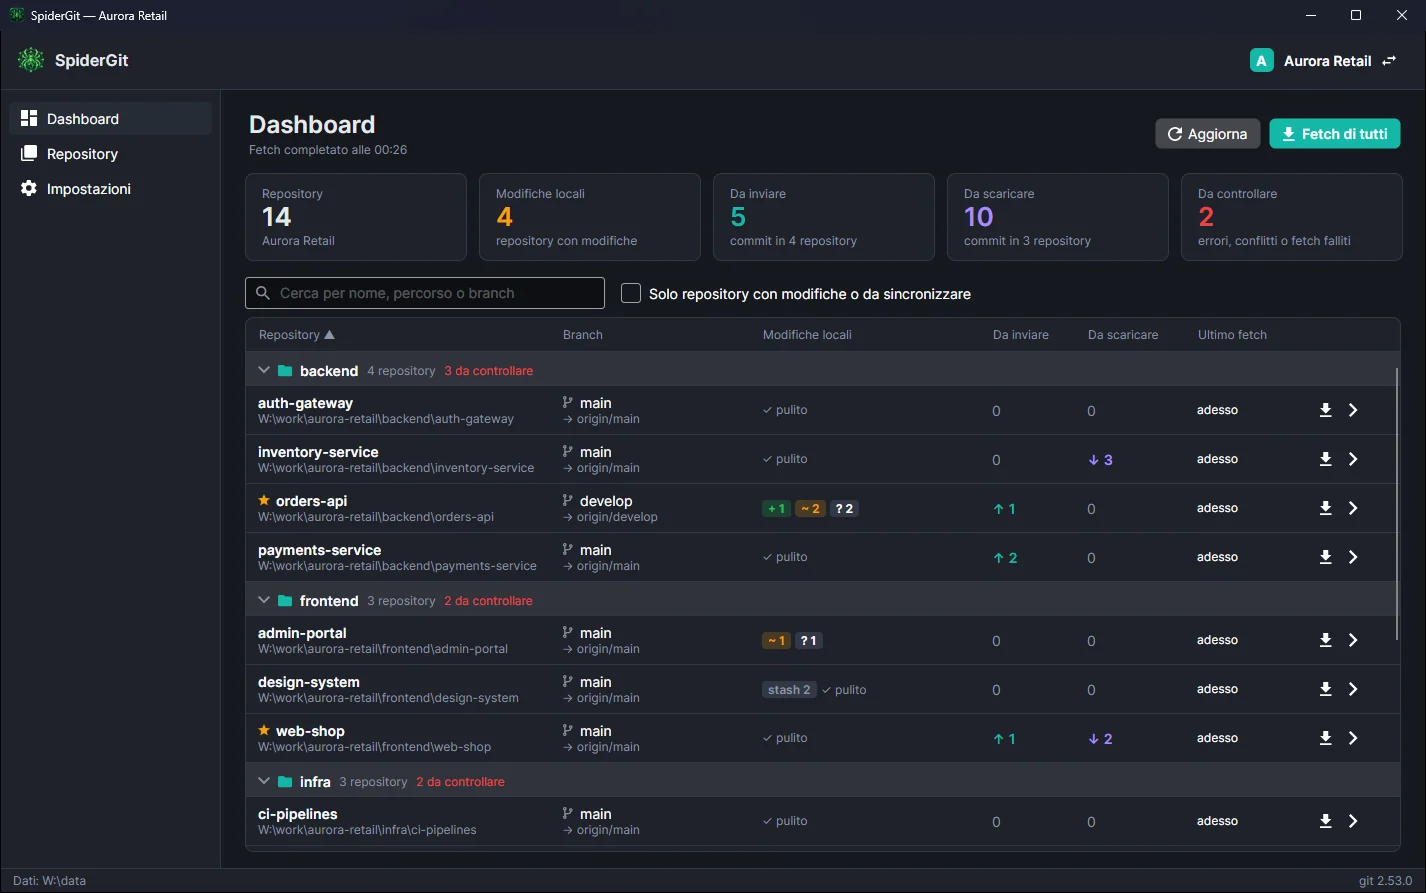Open web-shop details via right chevron
Image resolution: width=1426 pixels, height=893 pixels.
(x=1353, y=738)
